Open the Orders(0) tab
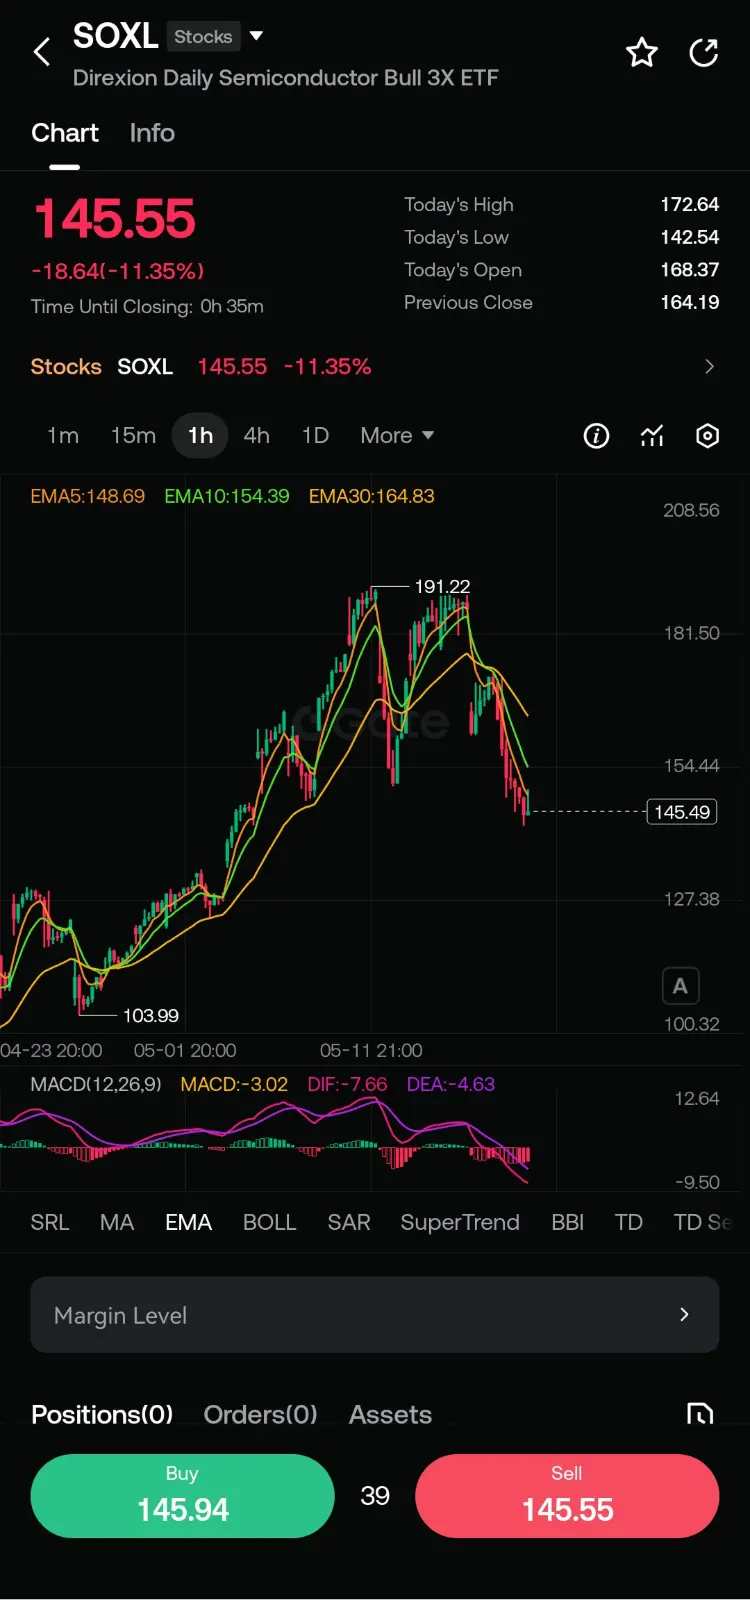Viewport: 750px width, 1600px height. (261, 1414)
